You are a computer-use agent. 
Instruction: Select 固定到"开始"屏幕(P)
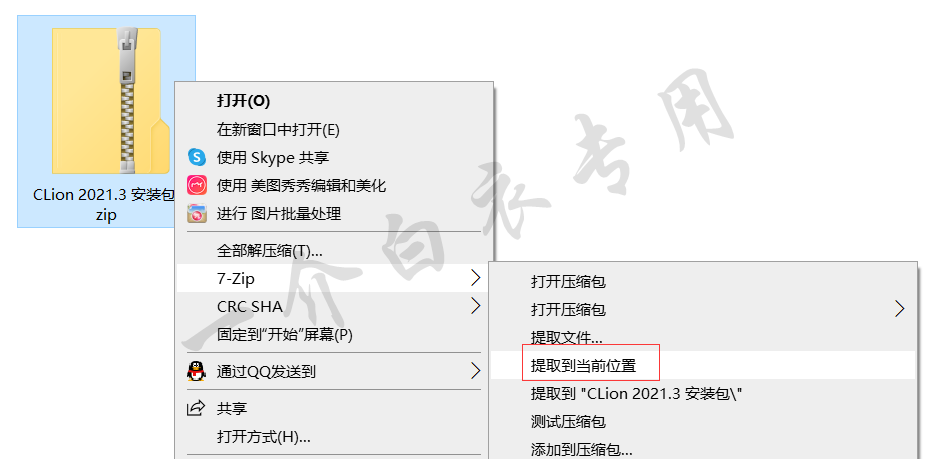point(285,334)
